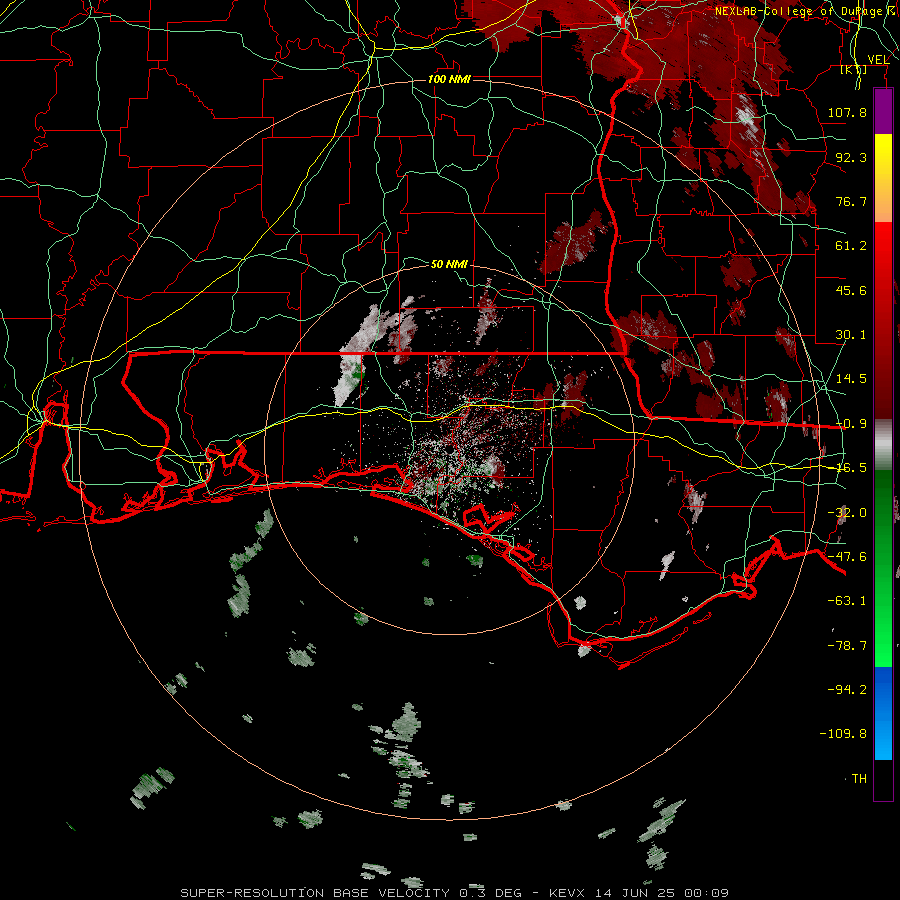The height and width of the screenshot is (900, 900).
Task: Pick the purple segment of velocity color bar
Action: coord(883,111)
